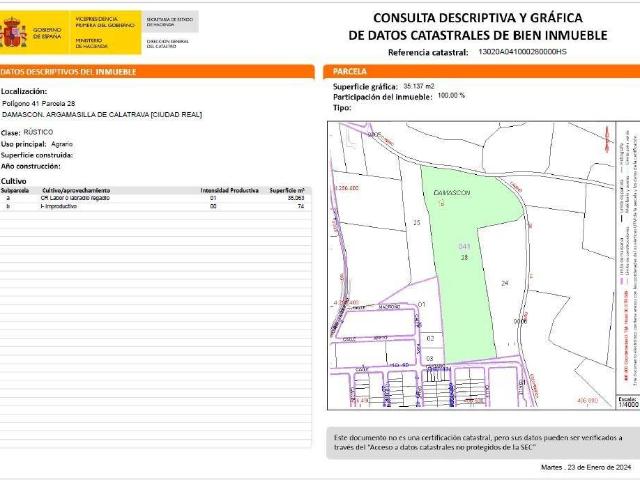This screenshot has height=480, width=640.
Task: Click the 'Superficie m²' column header
Action: (x=287, y=191)
